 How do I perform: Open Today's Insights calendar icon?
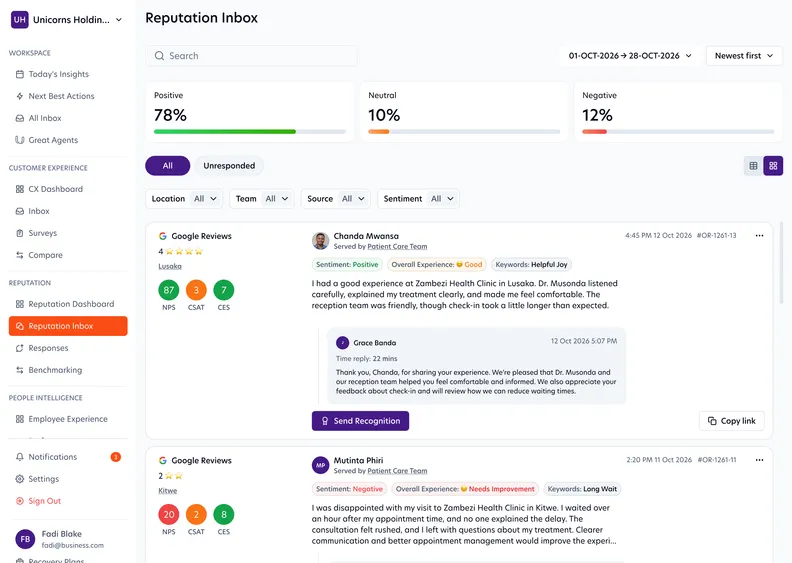tap(20, 74)
